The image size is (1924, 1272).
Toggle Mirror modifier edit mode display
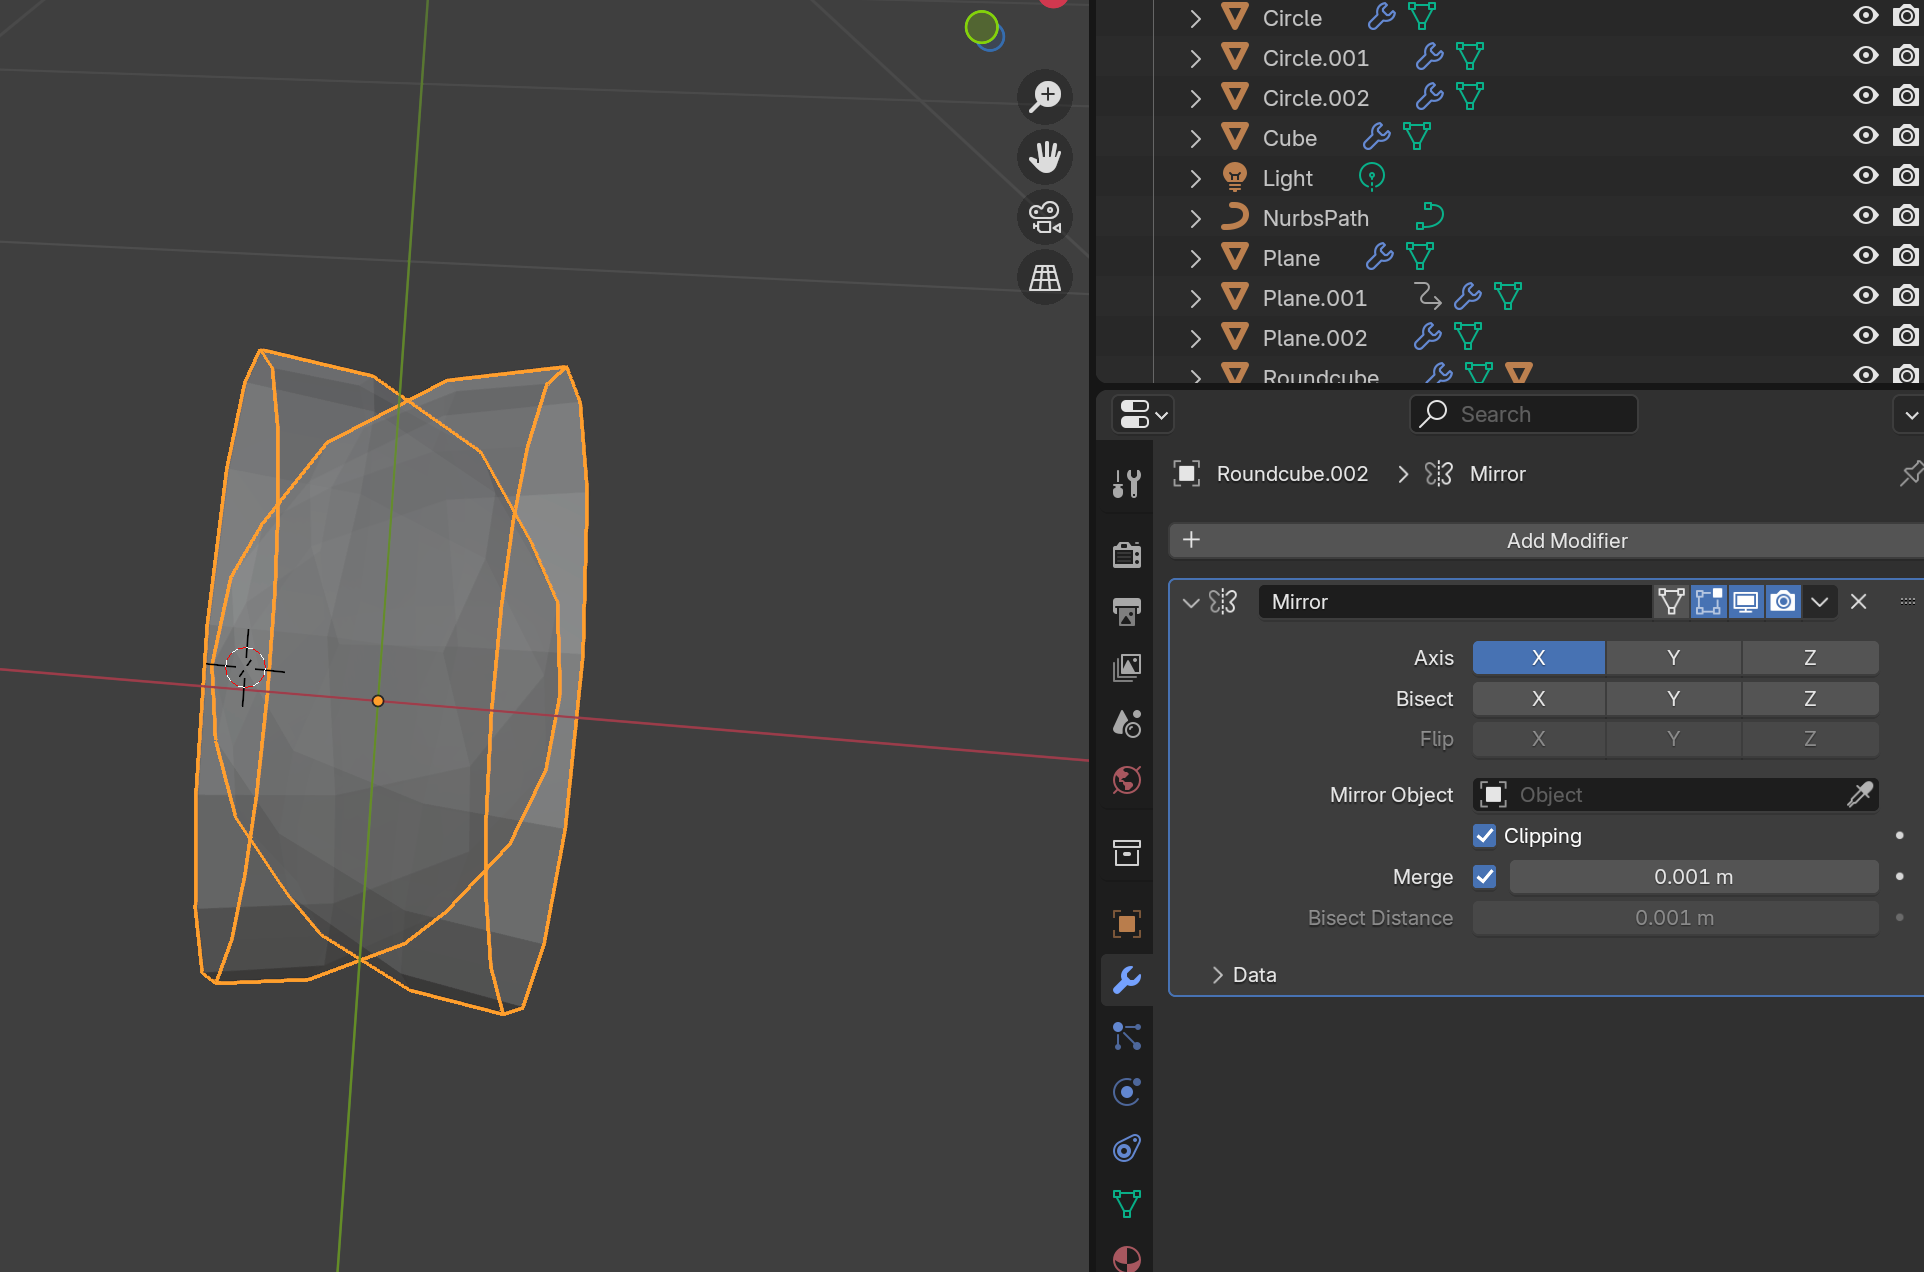click(1709, 602)
